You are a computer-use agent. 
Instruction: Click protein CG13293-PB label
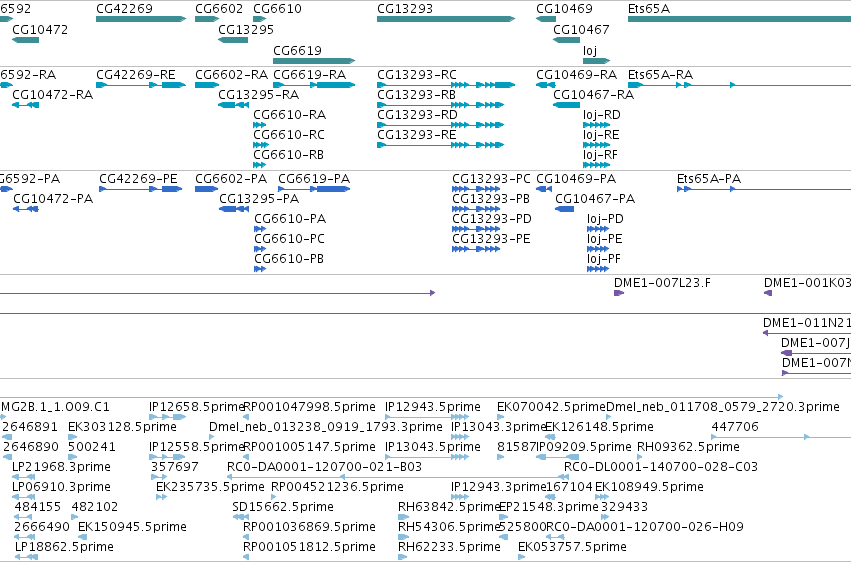491,199
